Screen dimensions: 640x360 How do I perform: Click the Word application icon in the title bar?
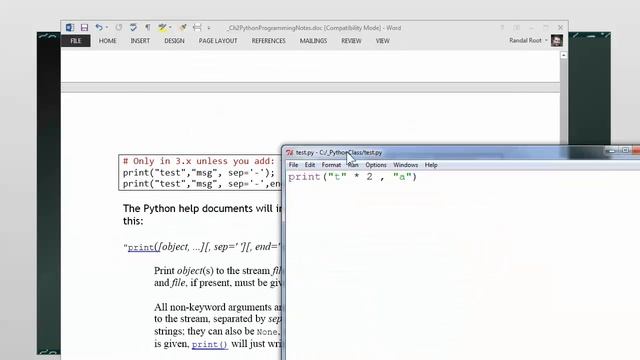(x=70, y=28)
